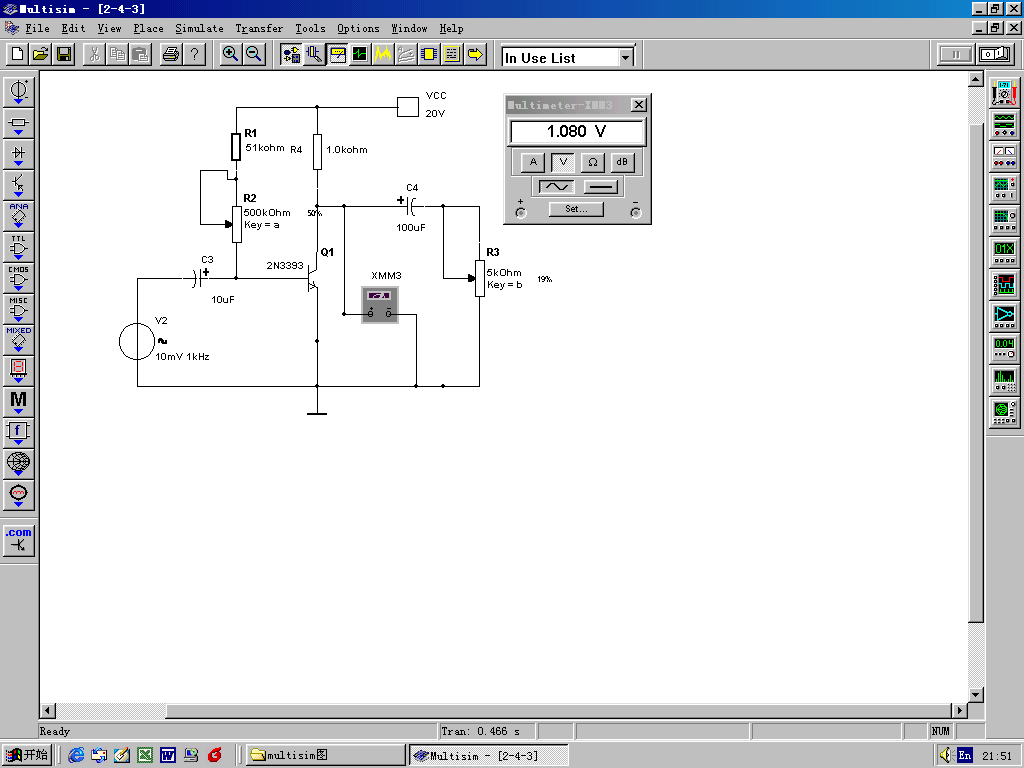Image resolution: width=1024 pixels, height=768 pixels.
Task: Create a new circuit file
Action: click(18, 54)
